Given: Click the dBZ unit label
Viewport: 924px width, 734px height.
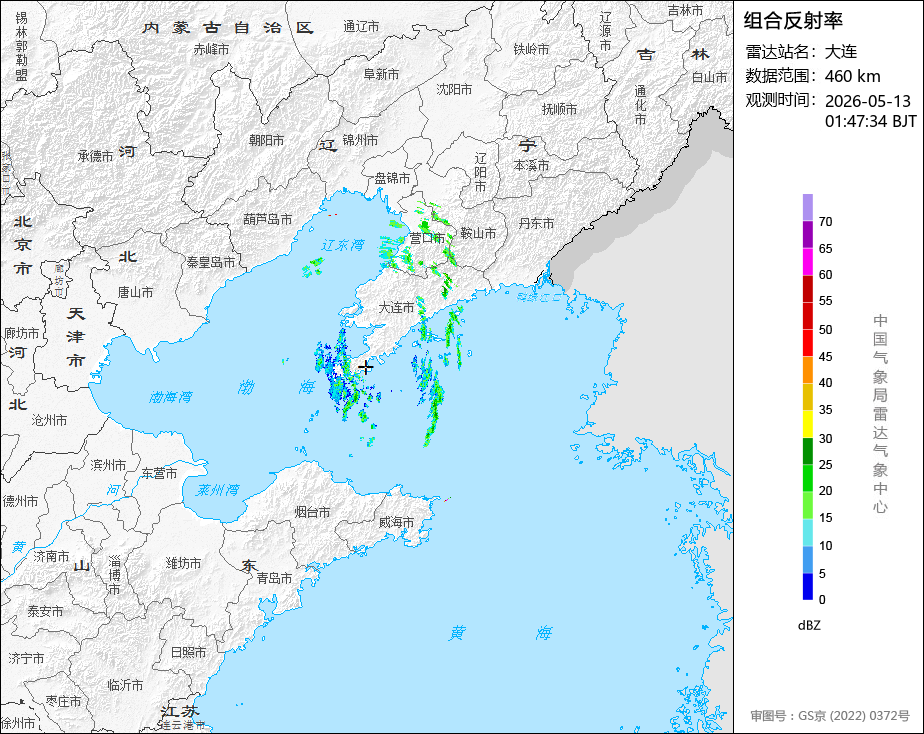Looking at the screenshot, I should click(809, 626).
